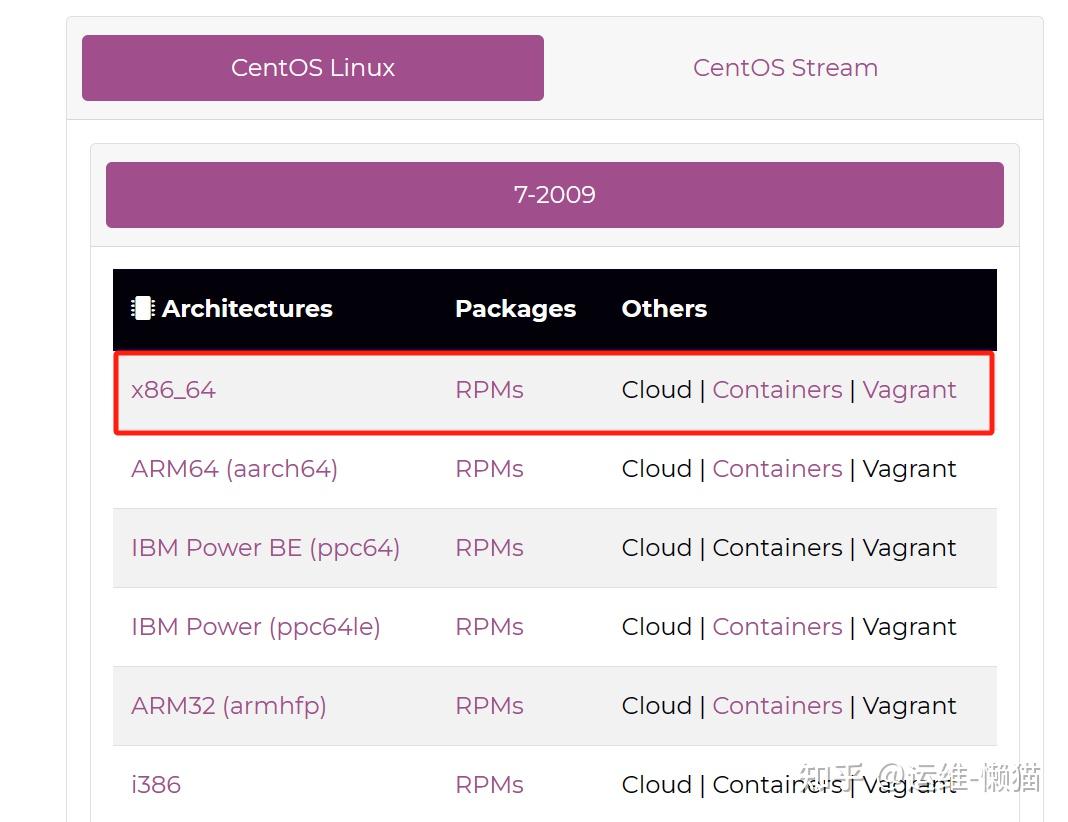
Task: Select the ARM64 (aarch64) architecture link
Action: tap(234, 468)
